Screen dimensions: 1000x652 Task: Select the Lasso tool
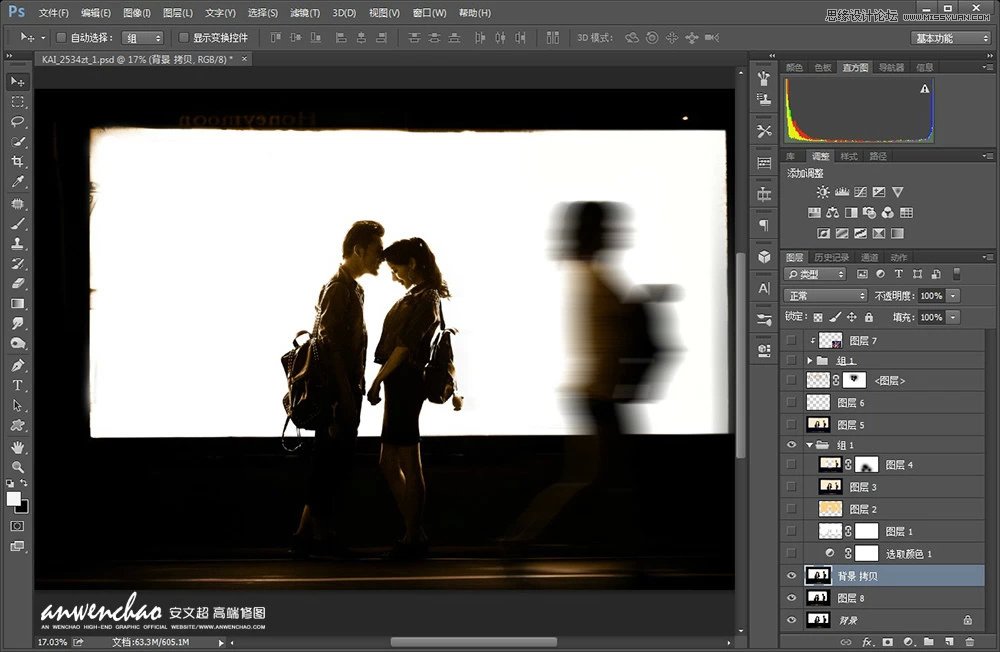click(18, 122)
